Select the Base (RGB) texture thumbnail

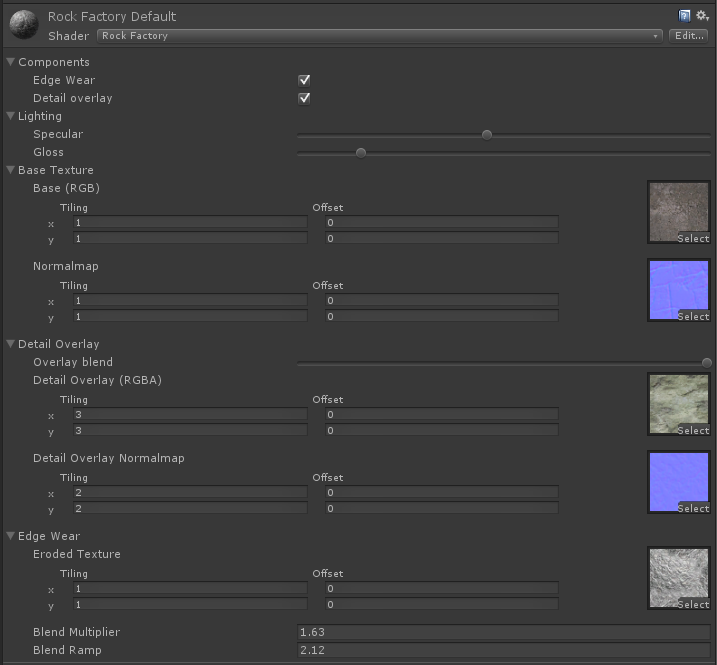678,212
